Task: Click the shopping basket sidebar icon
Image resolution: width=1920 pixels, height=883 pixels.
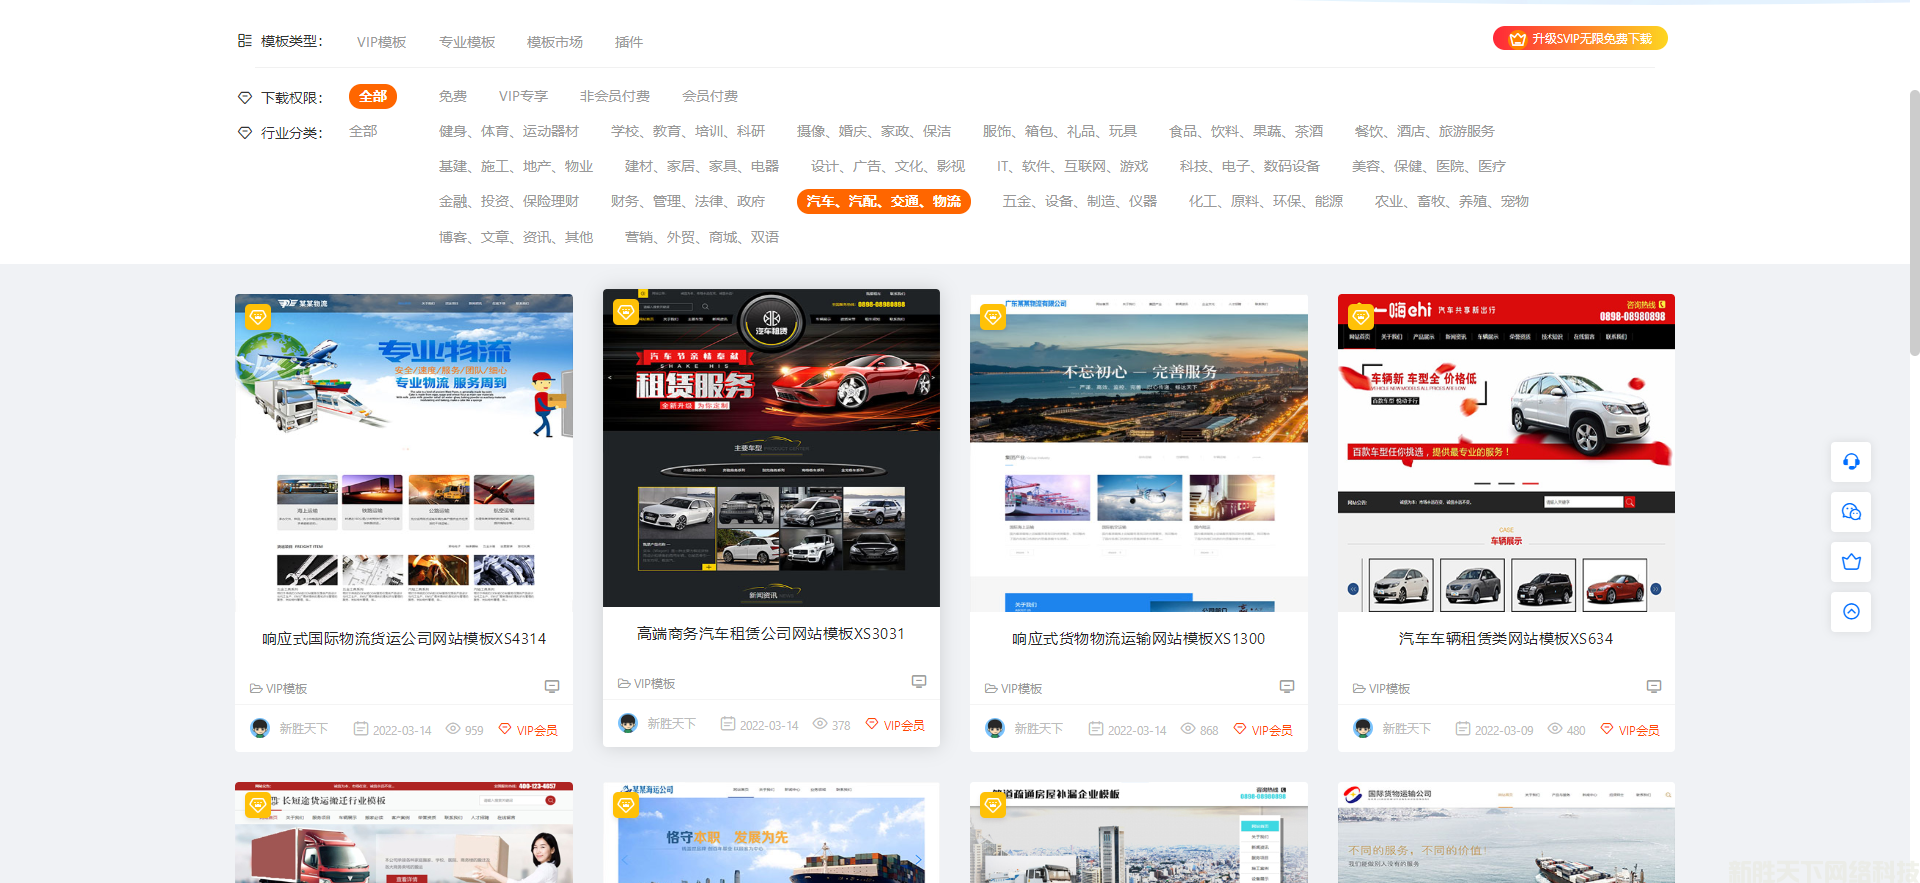Action: point(1851,562)
